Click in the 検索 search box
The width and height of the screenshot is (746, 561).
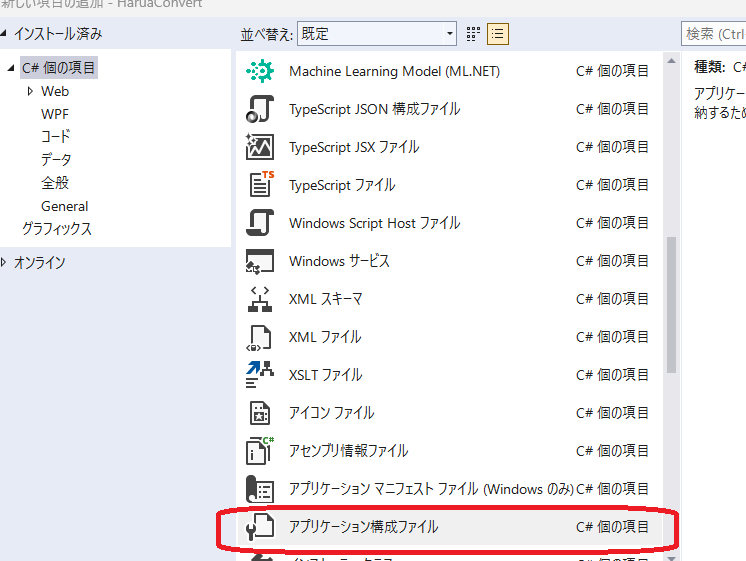[714, 34]
